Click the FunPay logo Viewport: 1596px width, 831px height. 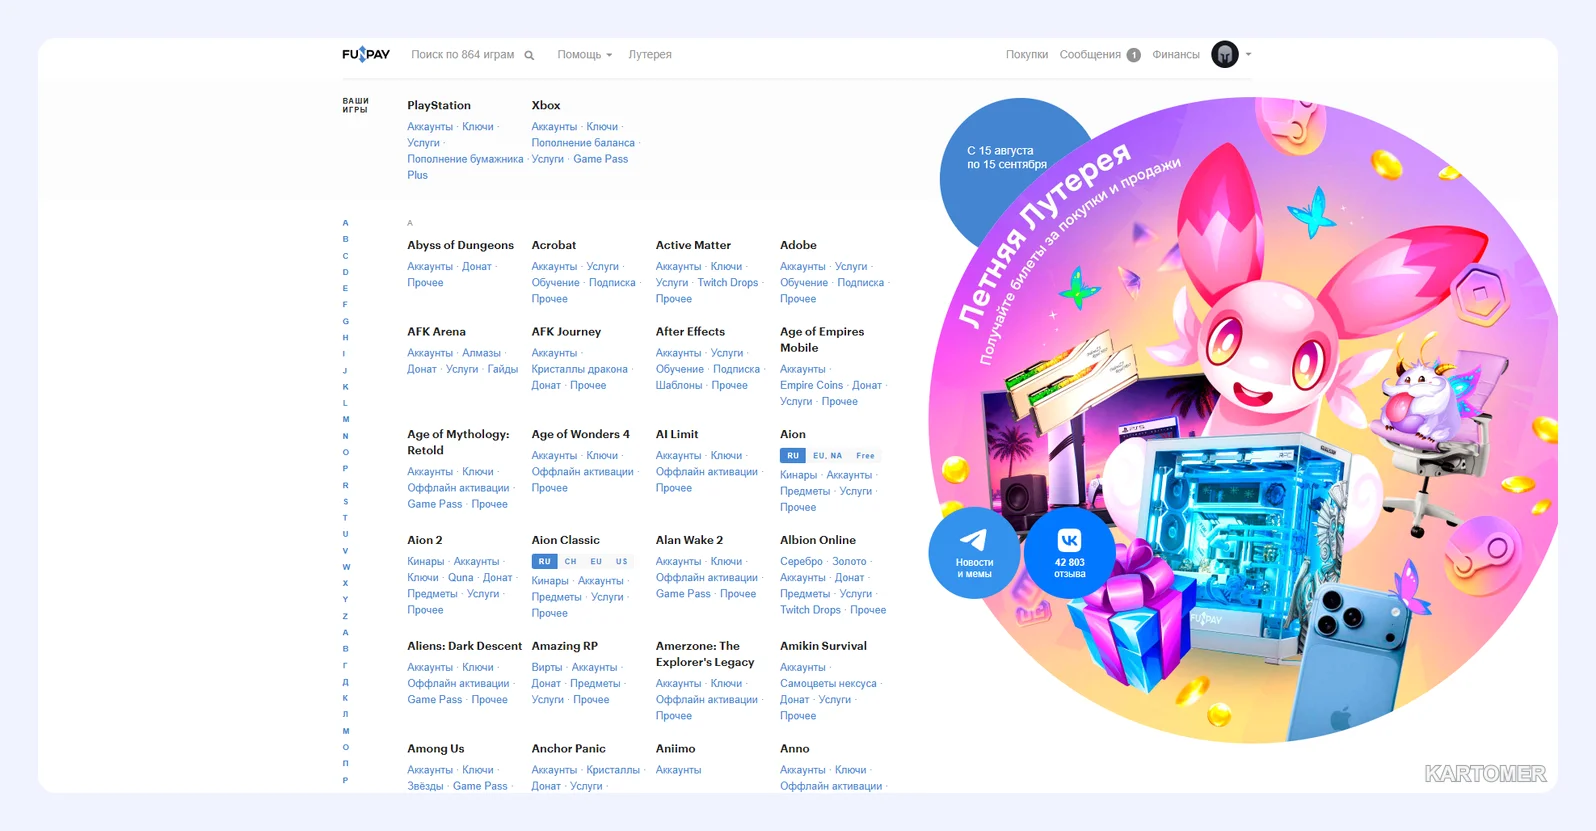tap(366, 54)
